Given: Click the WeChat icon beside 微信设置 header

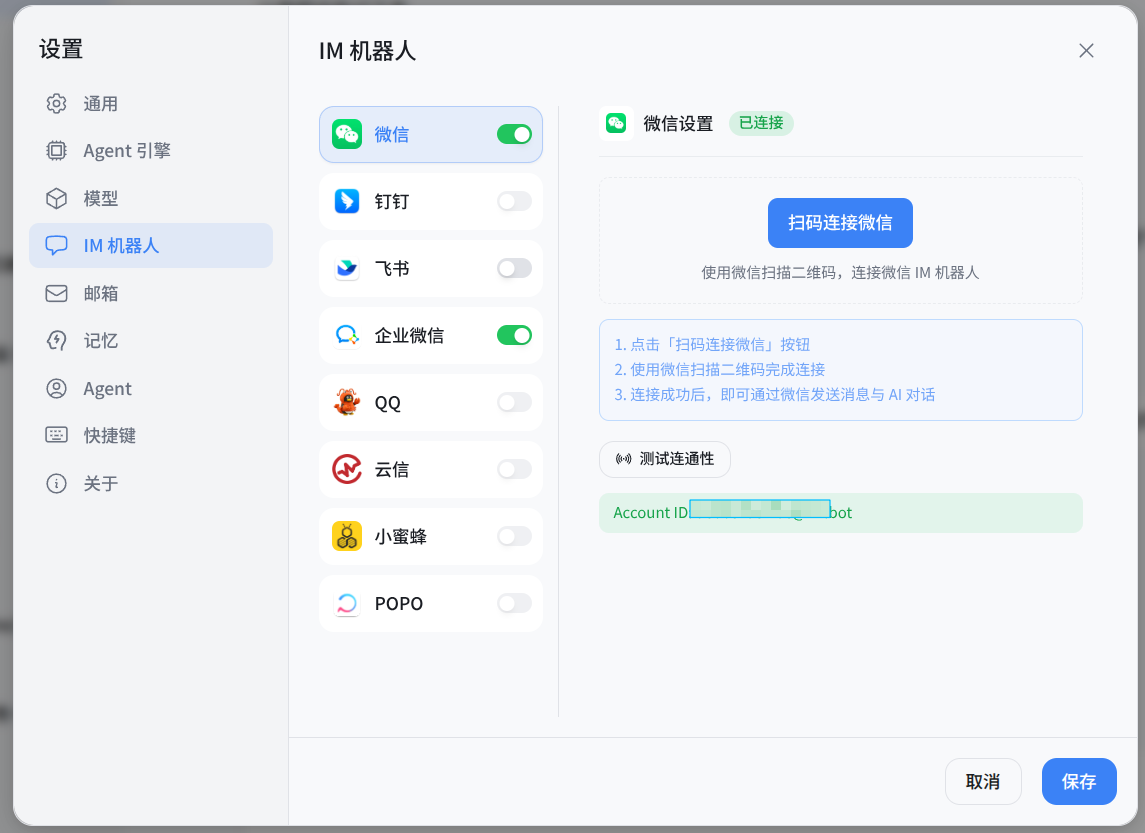Looking at the screenshot, I should click(x=616, y=123).
